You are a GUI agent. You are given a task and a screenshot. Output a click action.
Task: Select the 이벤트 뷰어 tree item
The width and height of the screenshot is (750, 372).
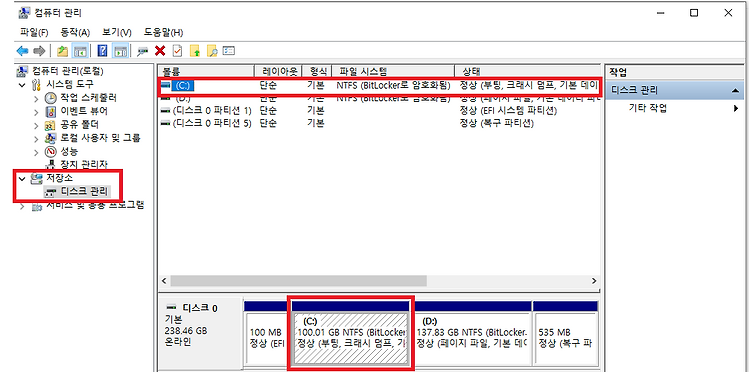84,111
